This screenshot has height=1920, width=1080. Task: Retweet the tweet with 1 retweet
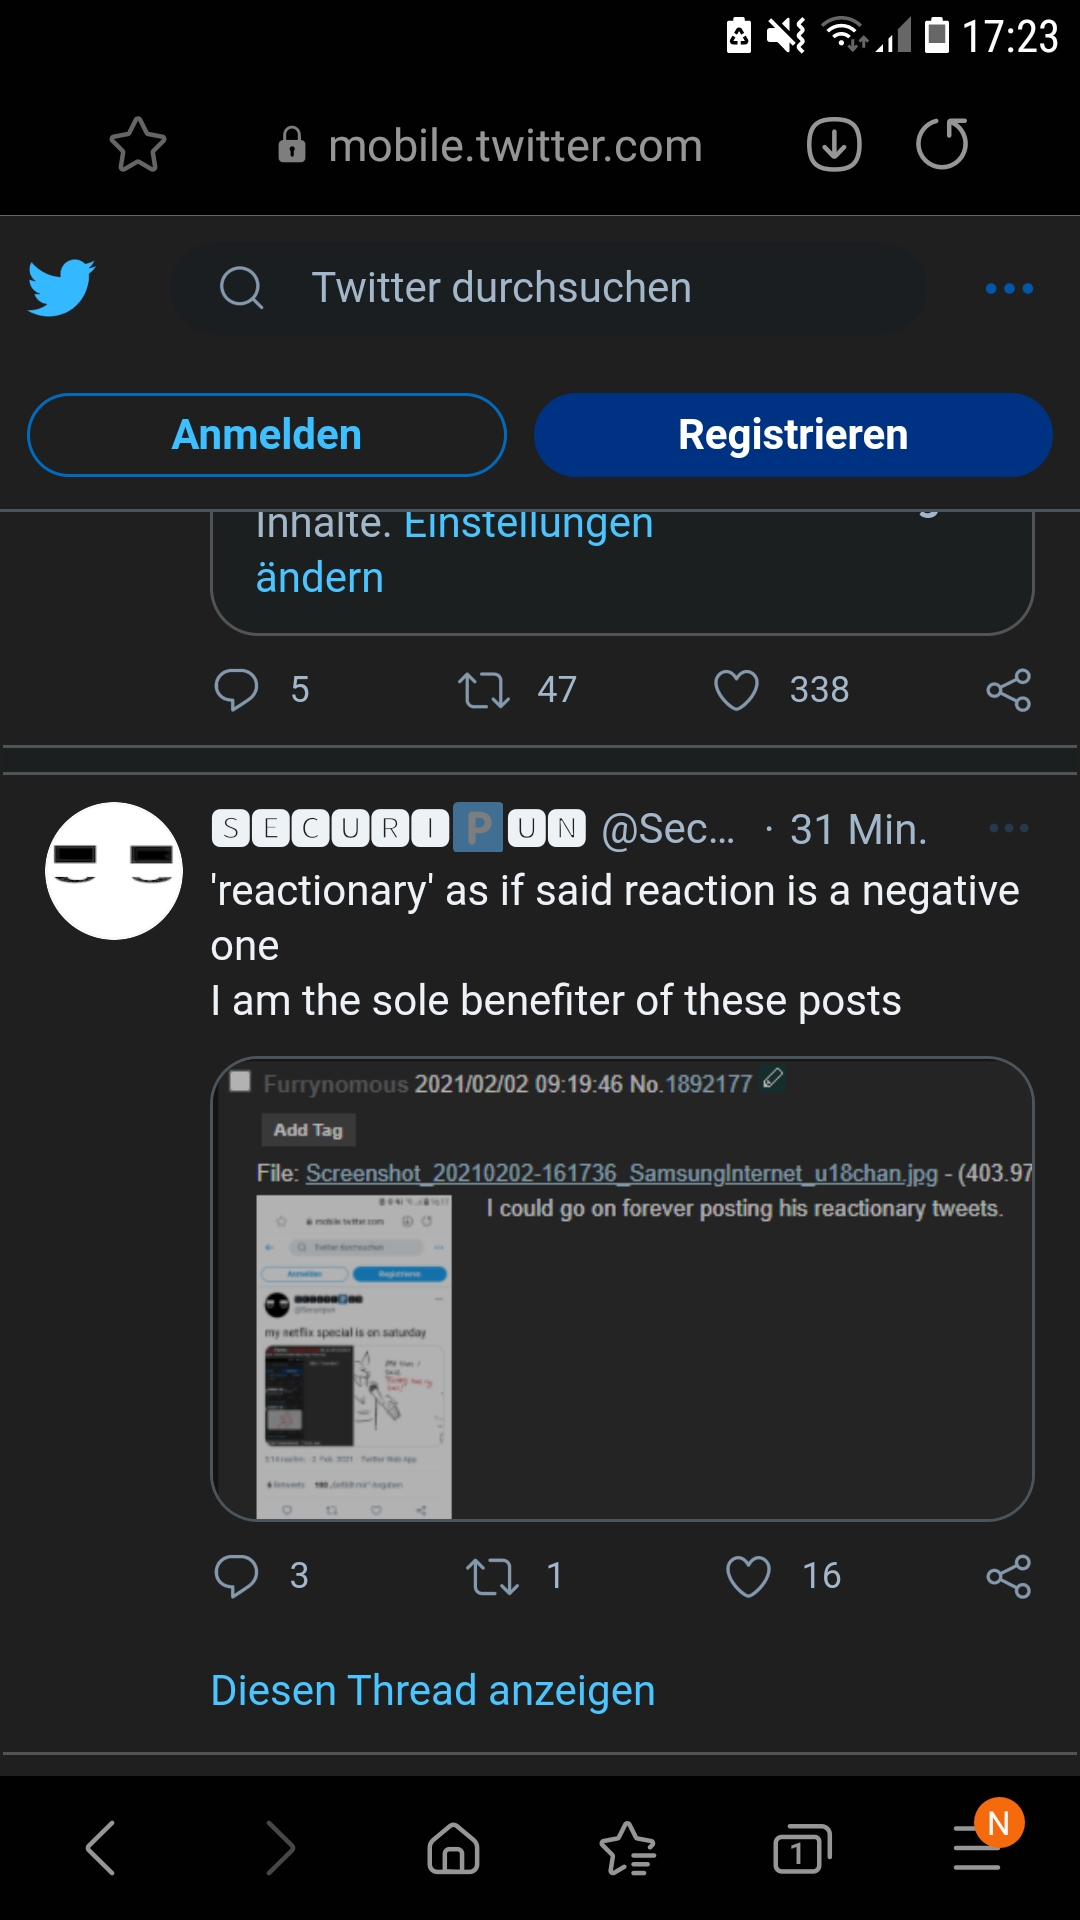click(492, 1577)
